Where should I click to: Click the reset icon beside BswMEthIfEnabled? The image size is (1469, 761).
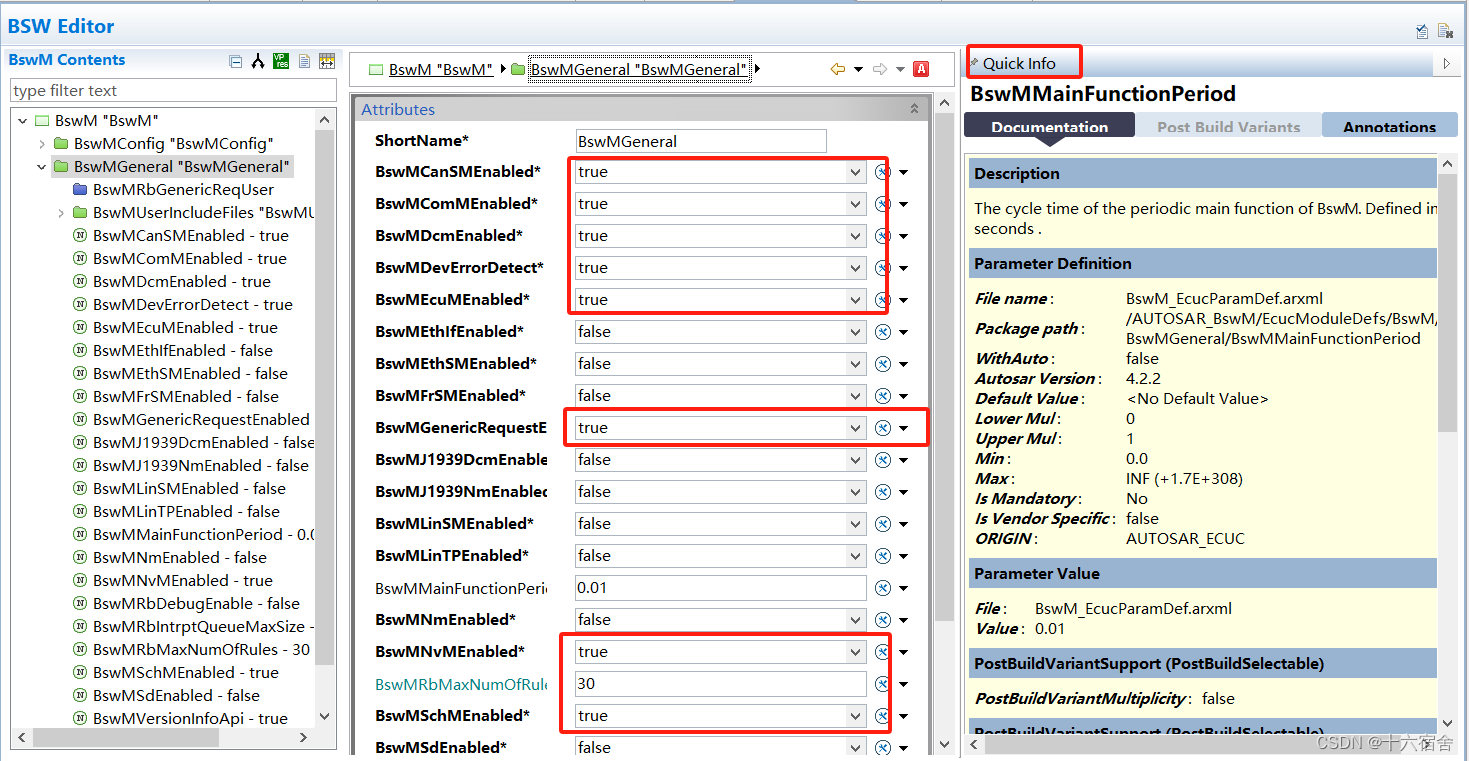tap(883, 332)
